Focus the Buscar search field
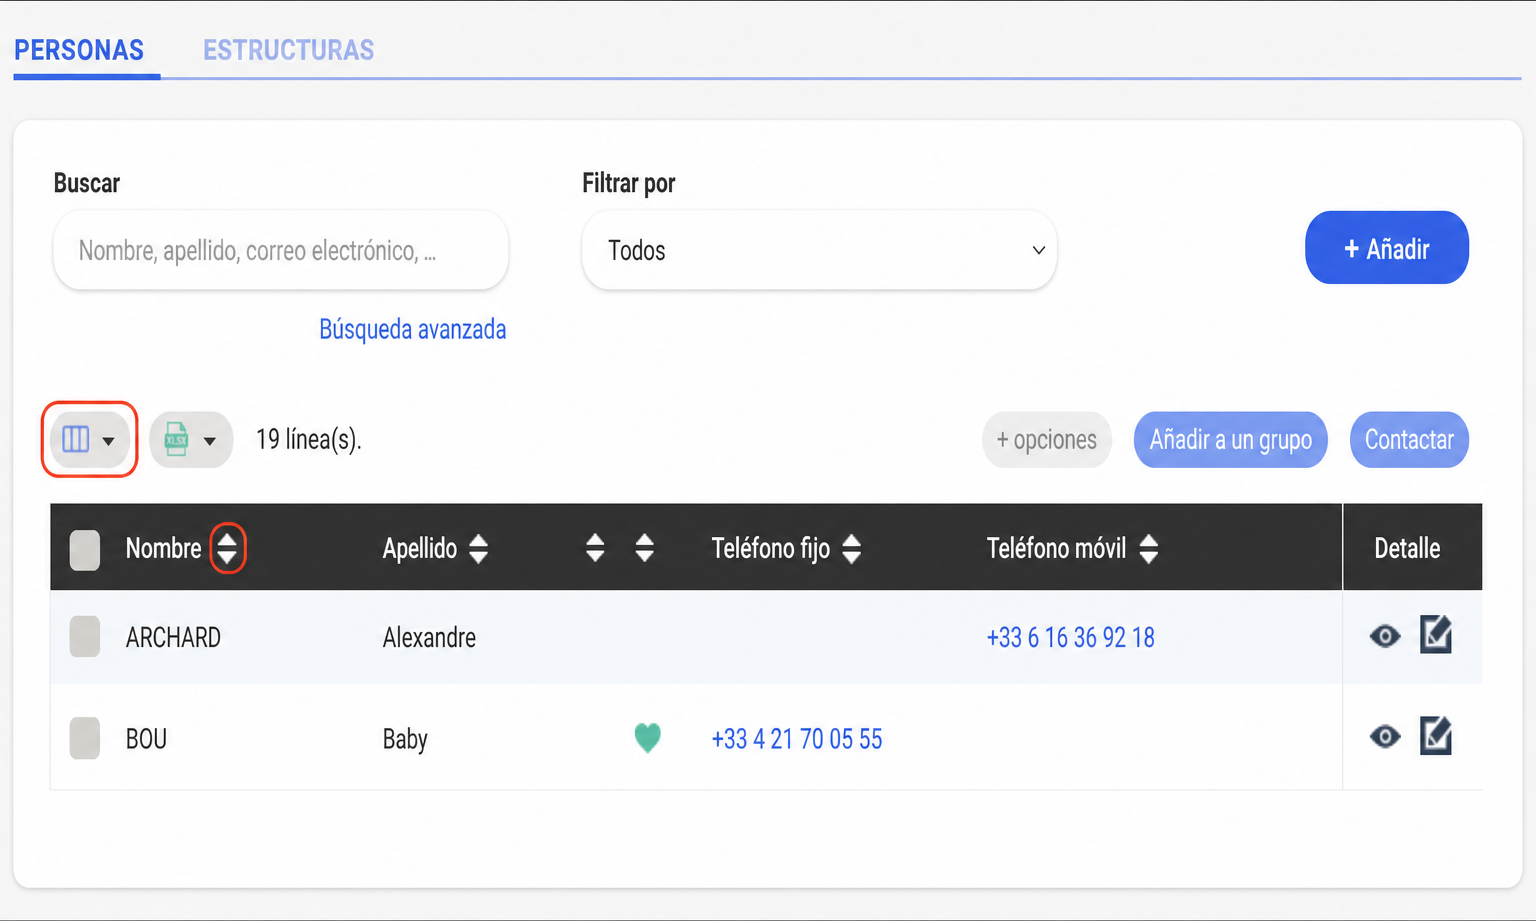This screenshot has height=921, width=1536. [x=281, y=250]
